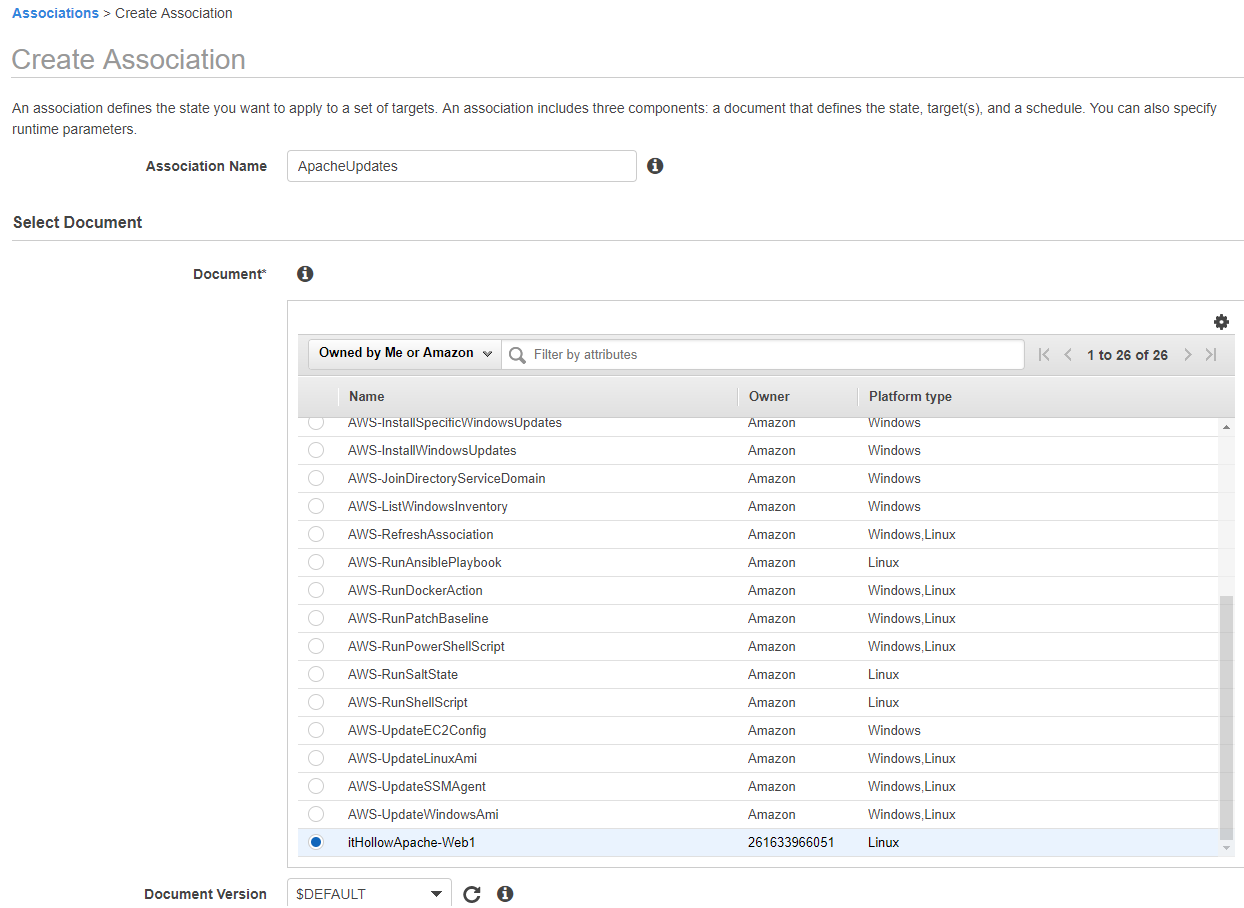
Task: Click the Filter by attributes search field
Action: (770, 355)
